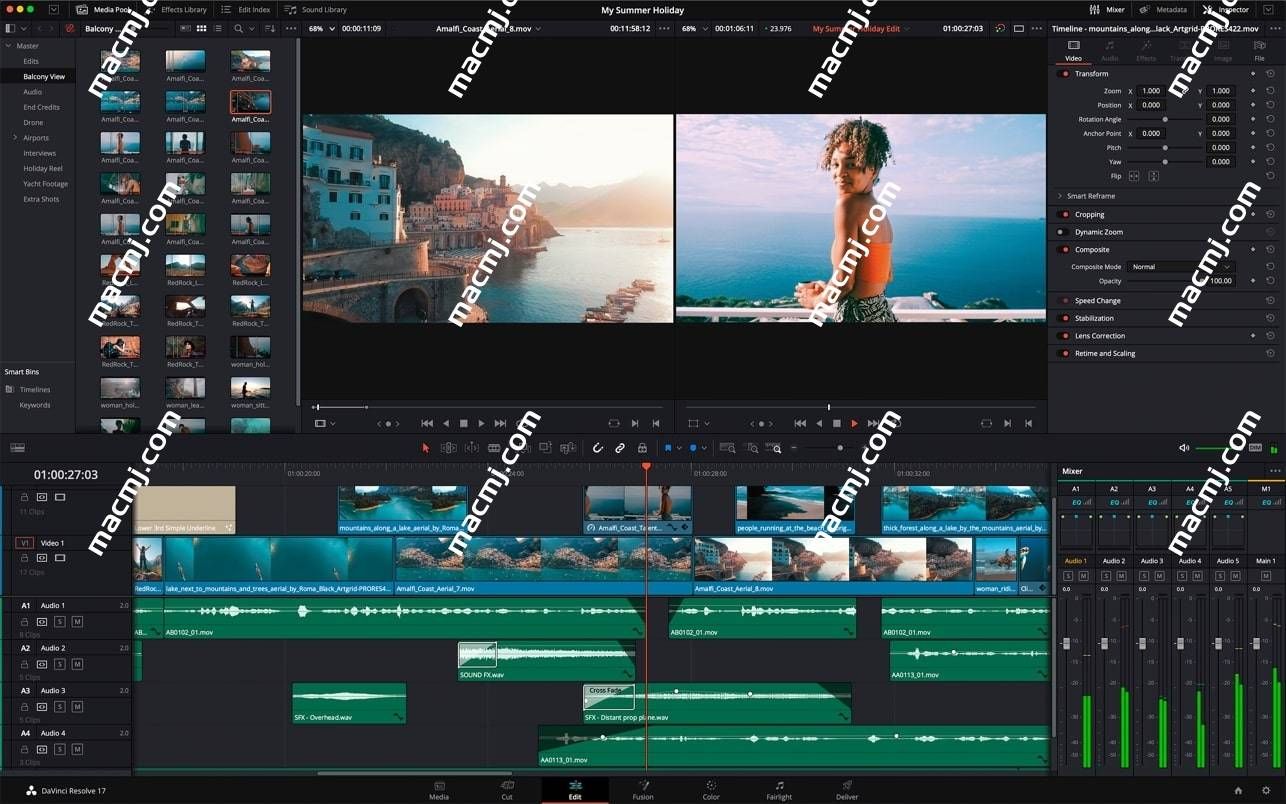Screen dimensions: 1286x804
Task: Add keyframe for Zoom parameter
Action: click(1253, 91)
